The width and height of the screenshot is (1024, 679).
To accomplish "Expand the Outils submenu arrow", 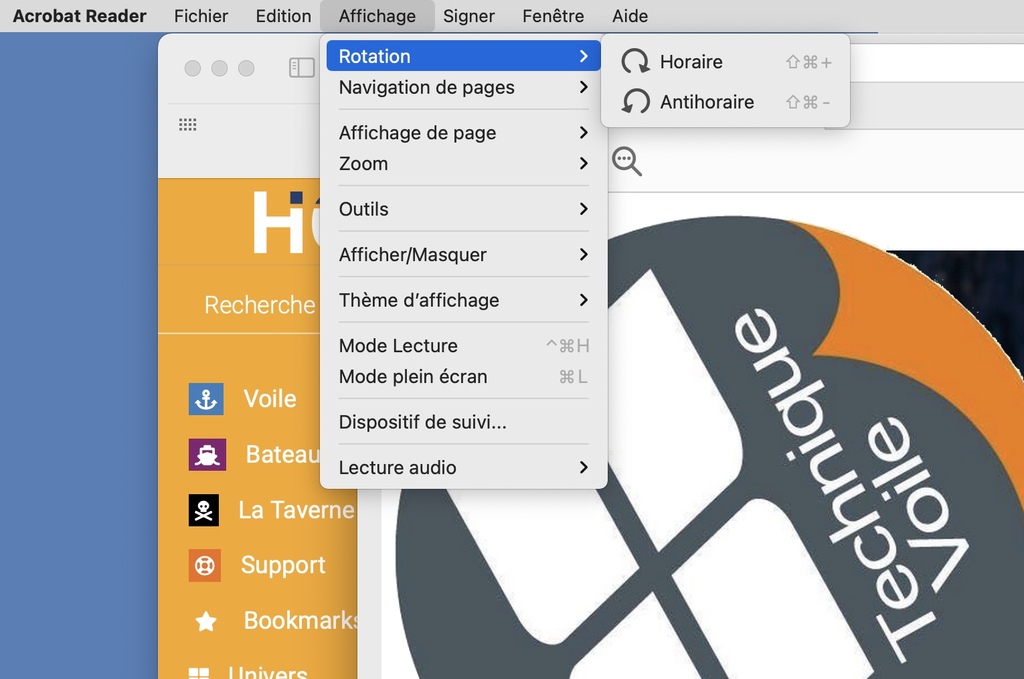I will coord(584,209).
